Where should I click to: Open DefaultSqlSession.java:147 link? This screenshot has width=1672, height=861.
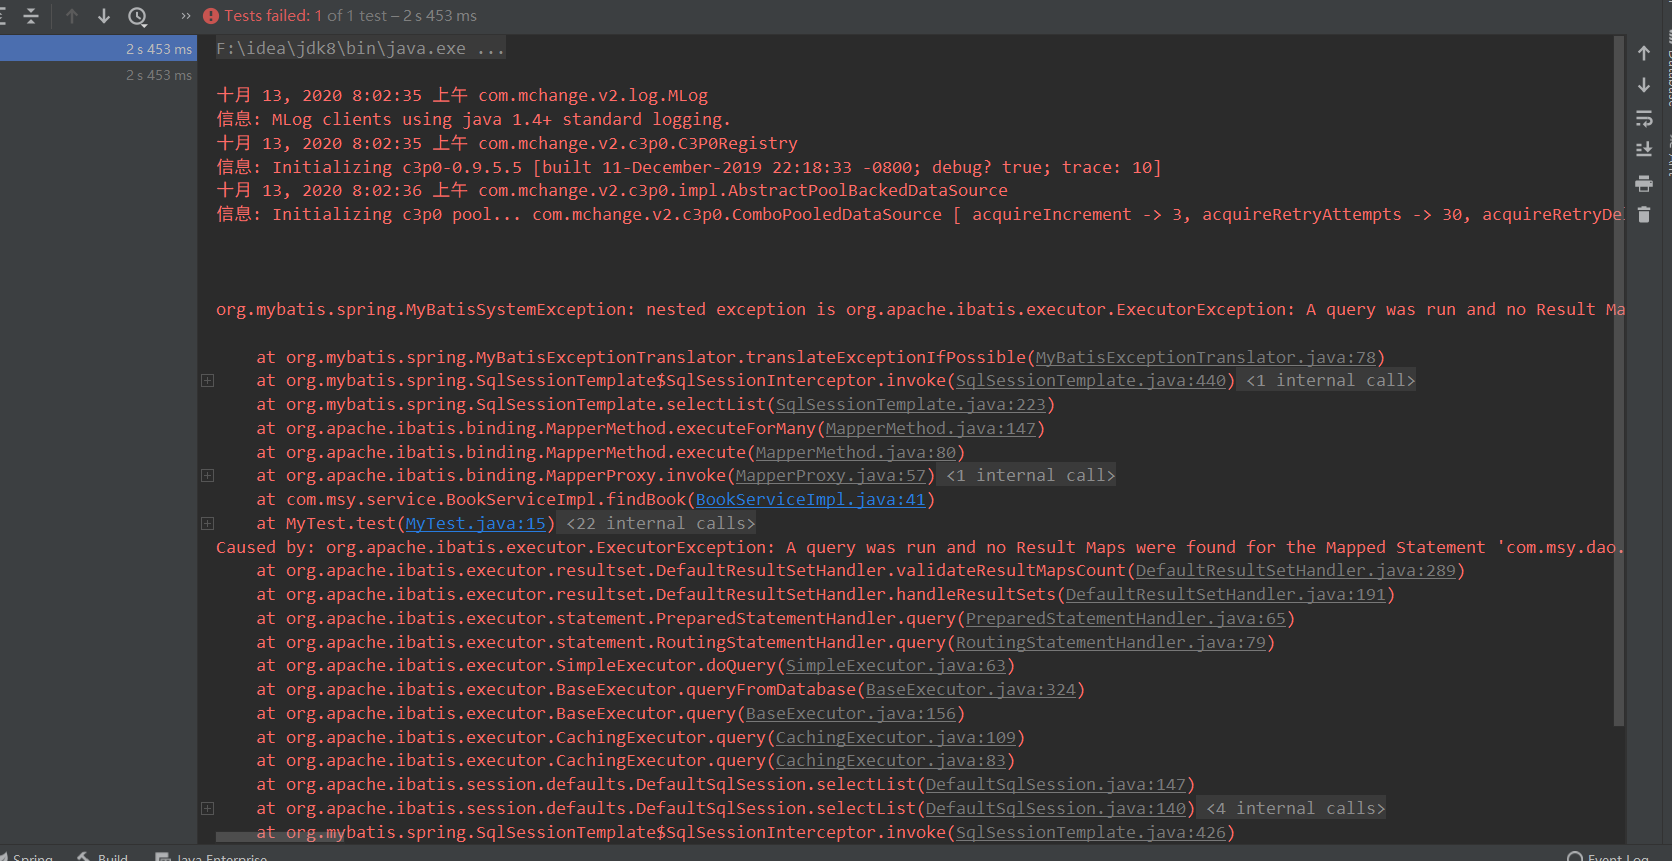(x=1055, y=784)
